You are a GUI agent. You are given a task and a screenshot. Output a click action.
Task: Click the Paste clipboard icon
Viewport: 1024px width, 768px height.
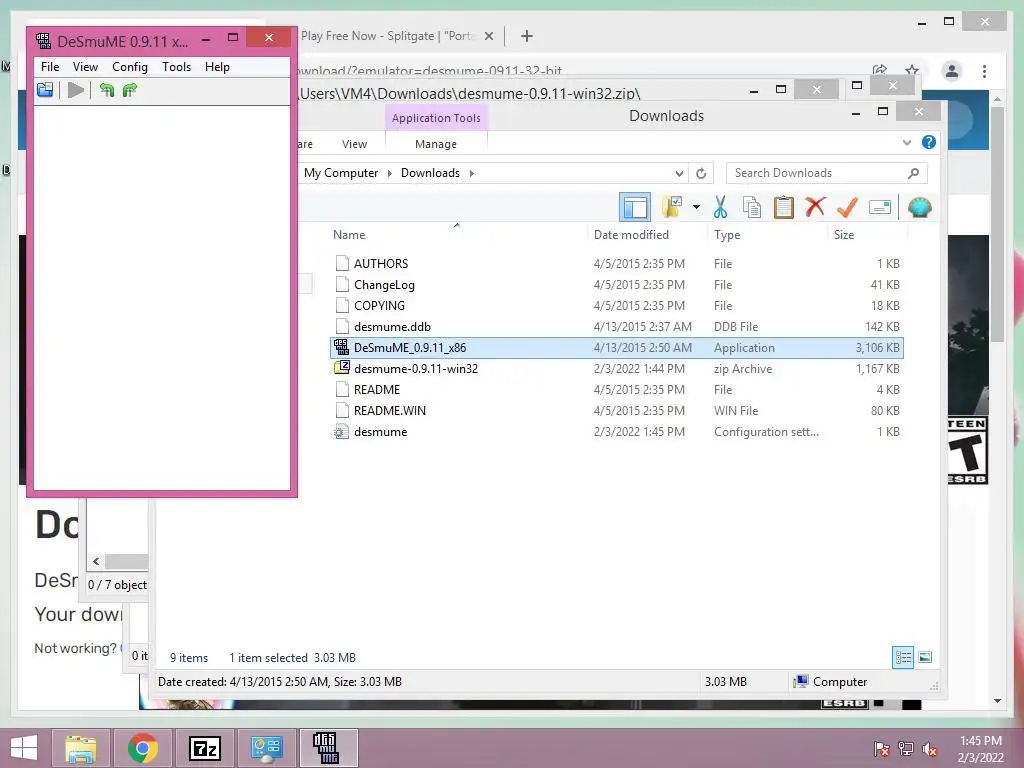tap(784, 207)
